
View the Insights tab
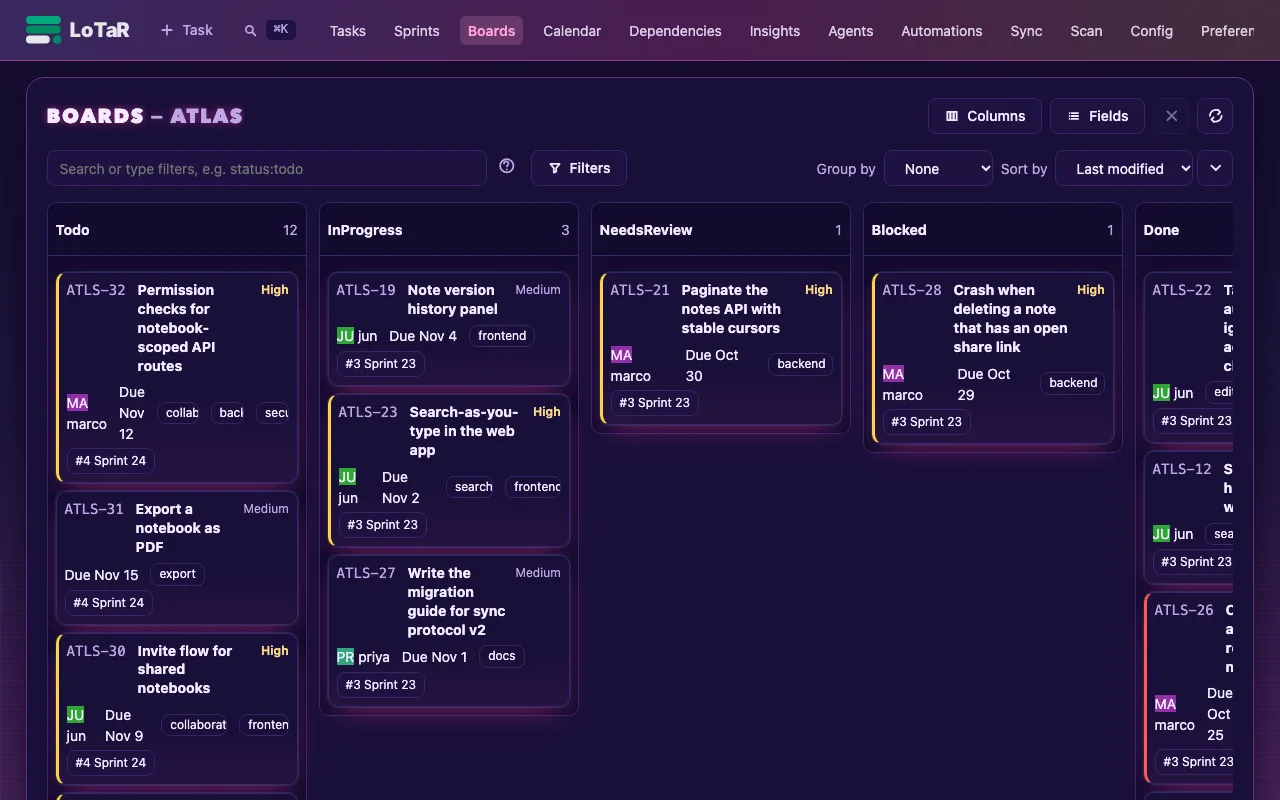point(775,31)
